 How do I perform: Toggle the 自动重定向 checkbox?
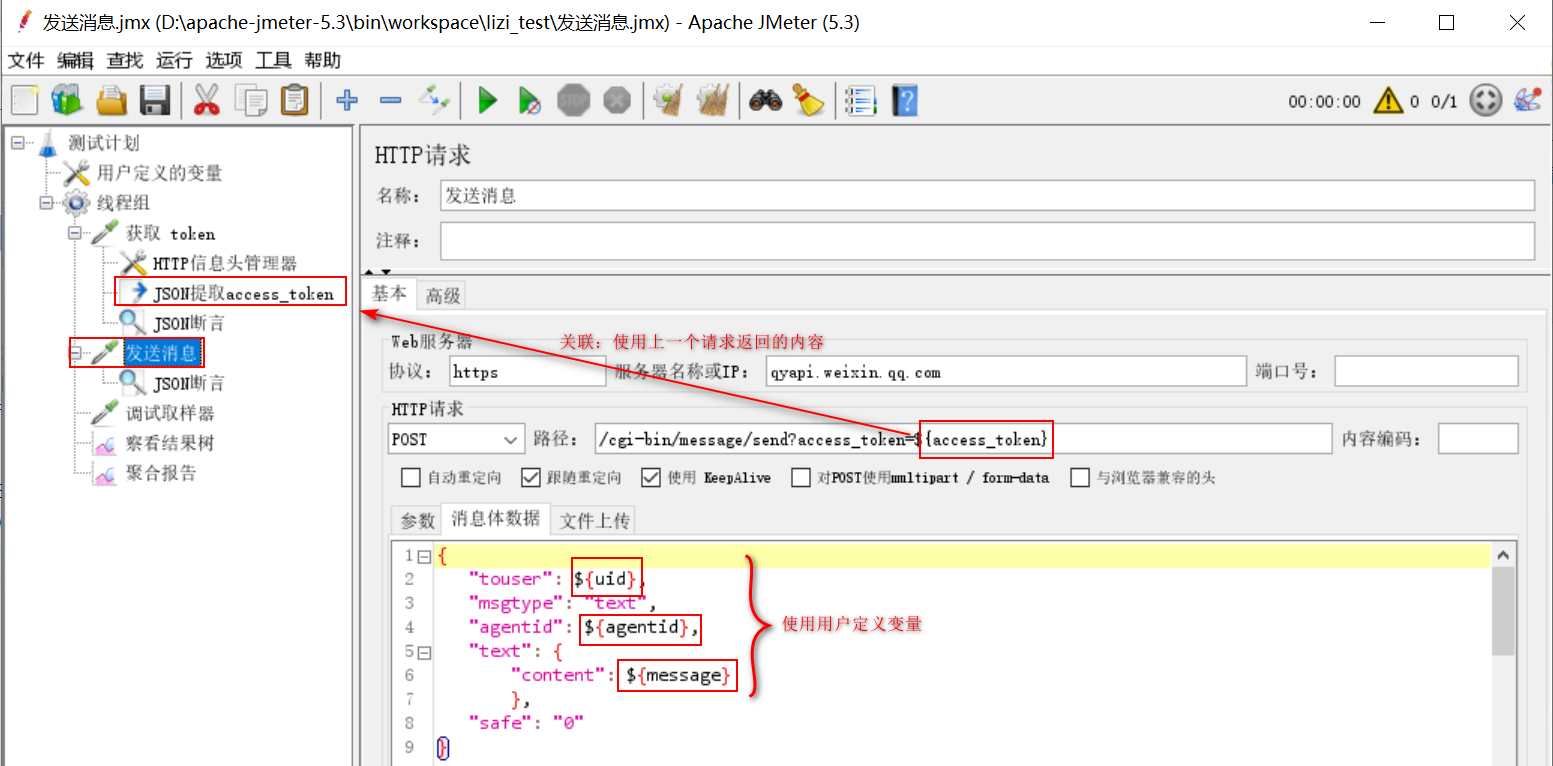[410, 477]
